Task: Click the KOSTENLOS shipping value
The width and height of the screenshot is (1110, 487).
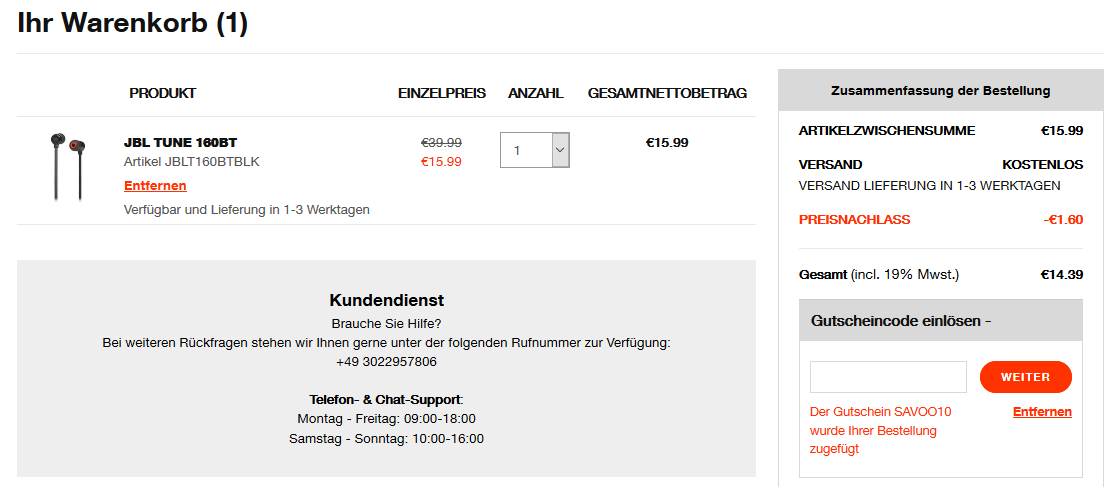Action: tap(1042, 164)
